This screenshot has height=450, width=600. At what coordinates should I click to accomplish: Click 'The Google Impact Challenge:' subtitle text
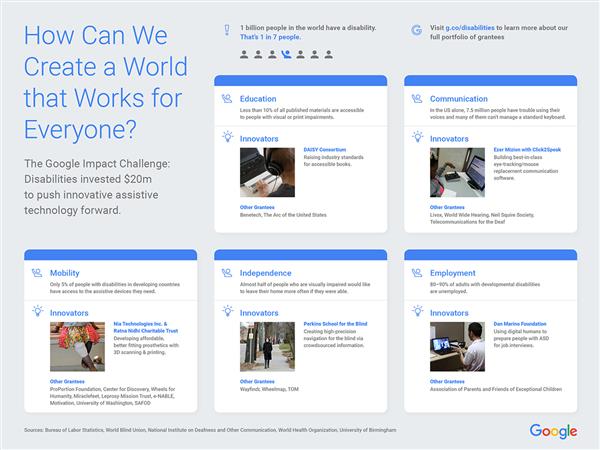[97, 164]
